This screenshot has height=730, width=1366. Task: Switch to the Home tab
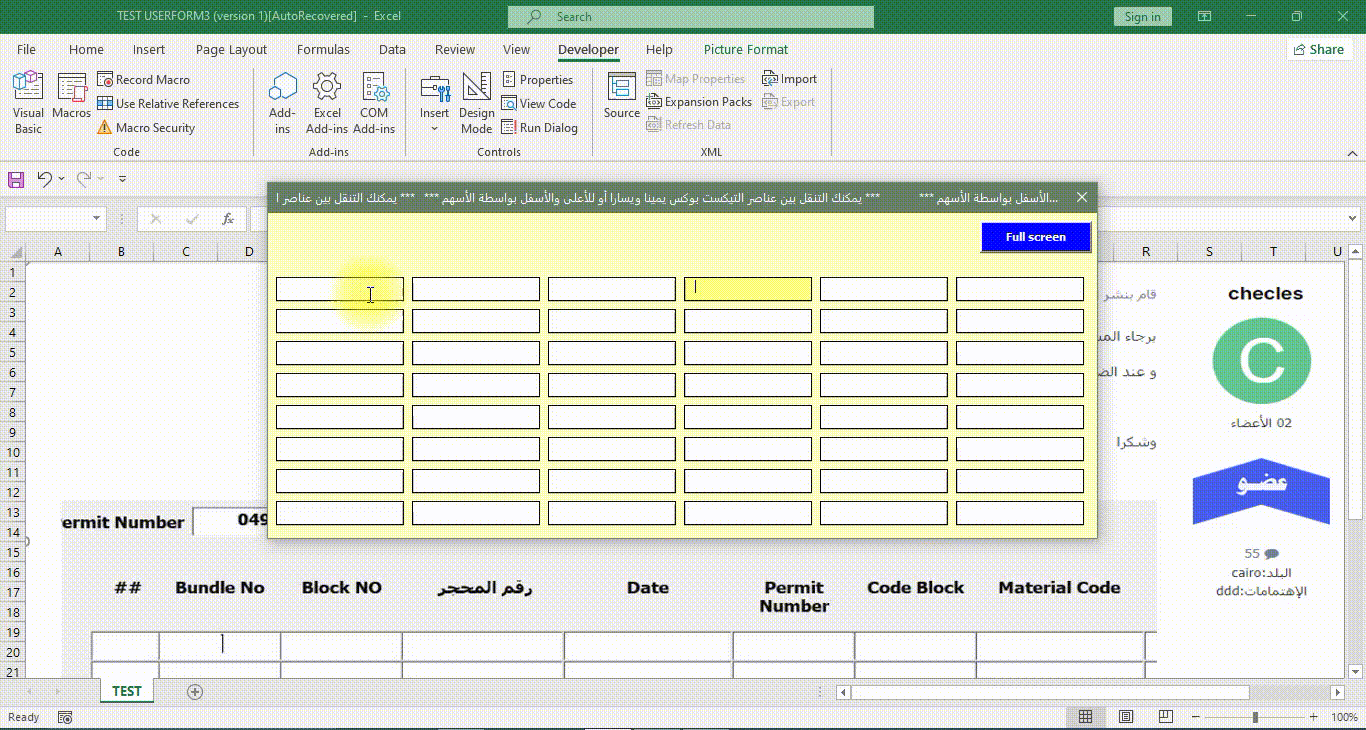pyautogui.click(x=86, y=49)
